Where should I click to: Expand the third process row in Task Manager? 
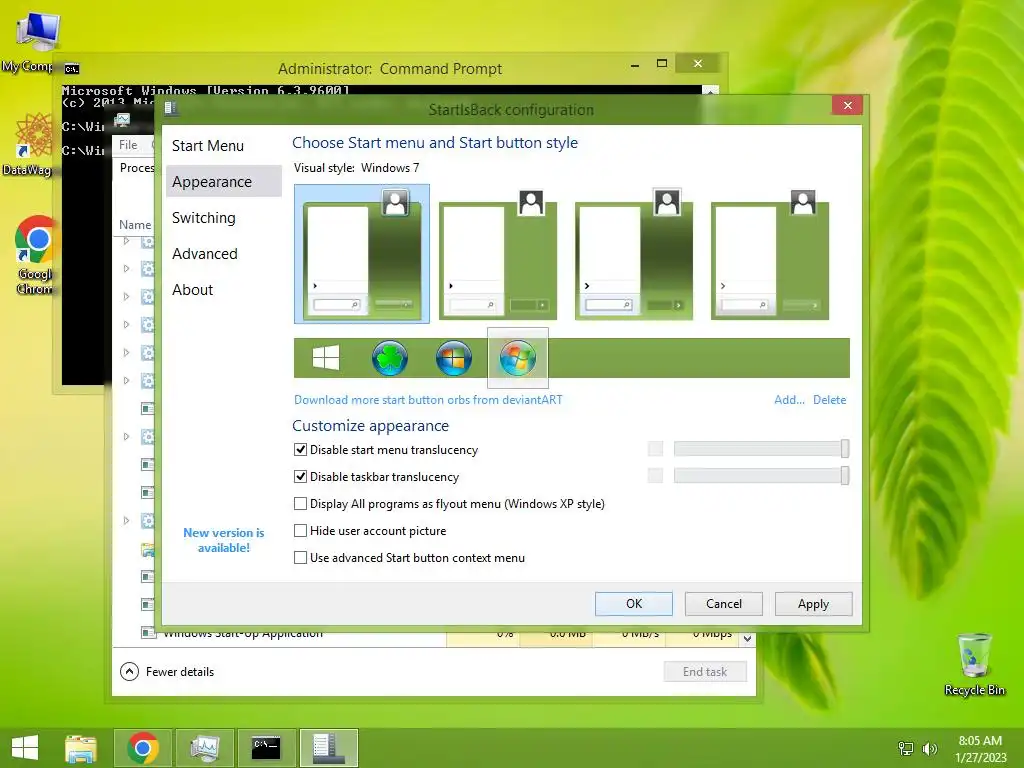(x=126, y=296)
